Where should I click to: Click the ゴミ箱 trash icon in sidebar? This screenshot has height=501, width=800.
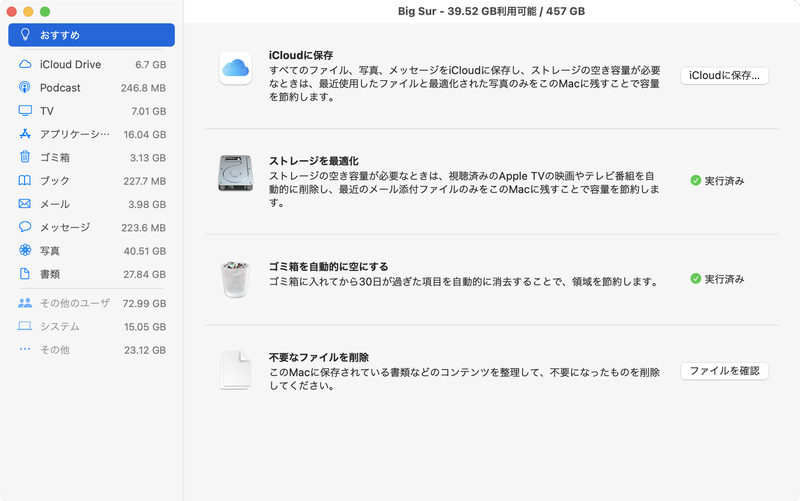tap(24, 157)
